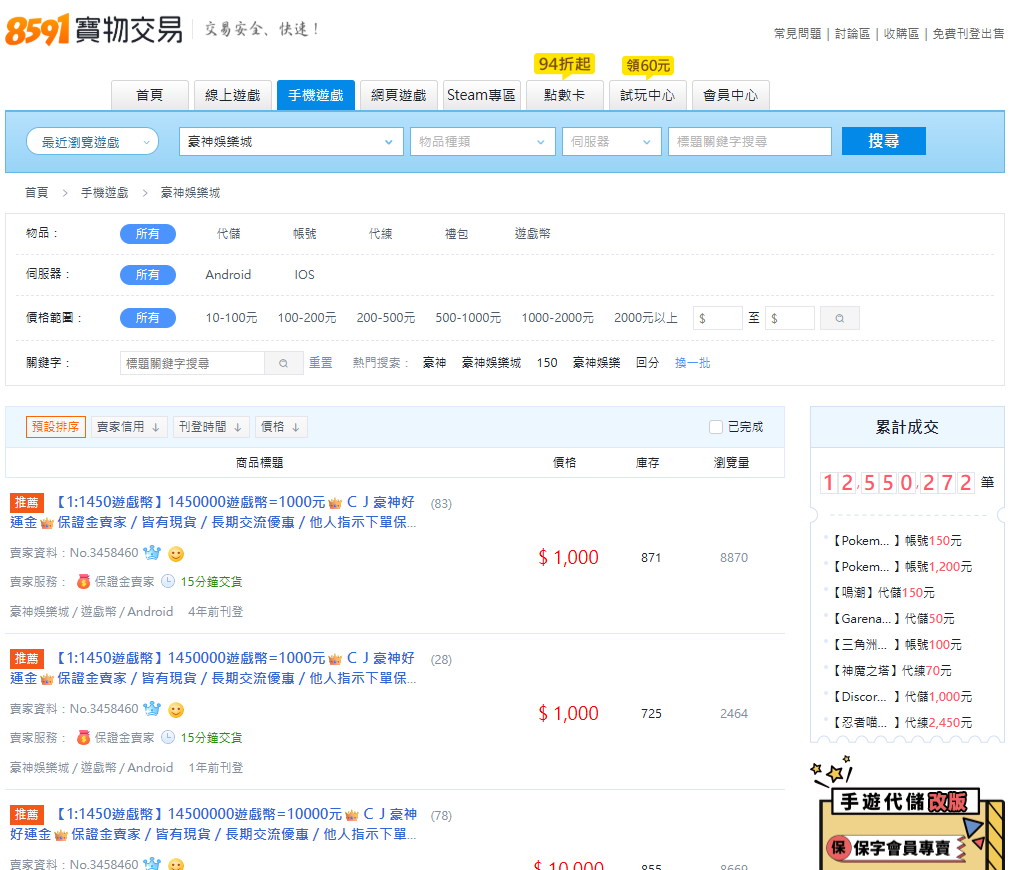Viewport: 1011px width, 870px height.
Task: Open first listing title with (83) reviews
Action: point(213,512)
